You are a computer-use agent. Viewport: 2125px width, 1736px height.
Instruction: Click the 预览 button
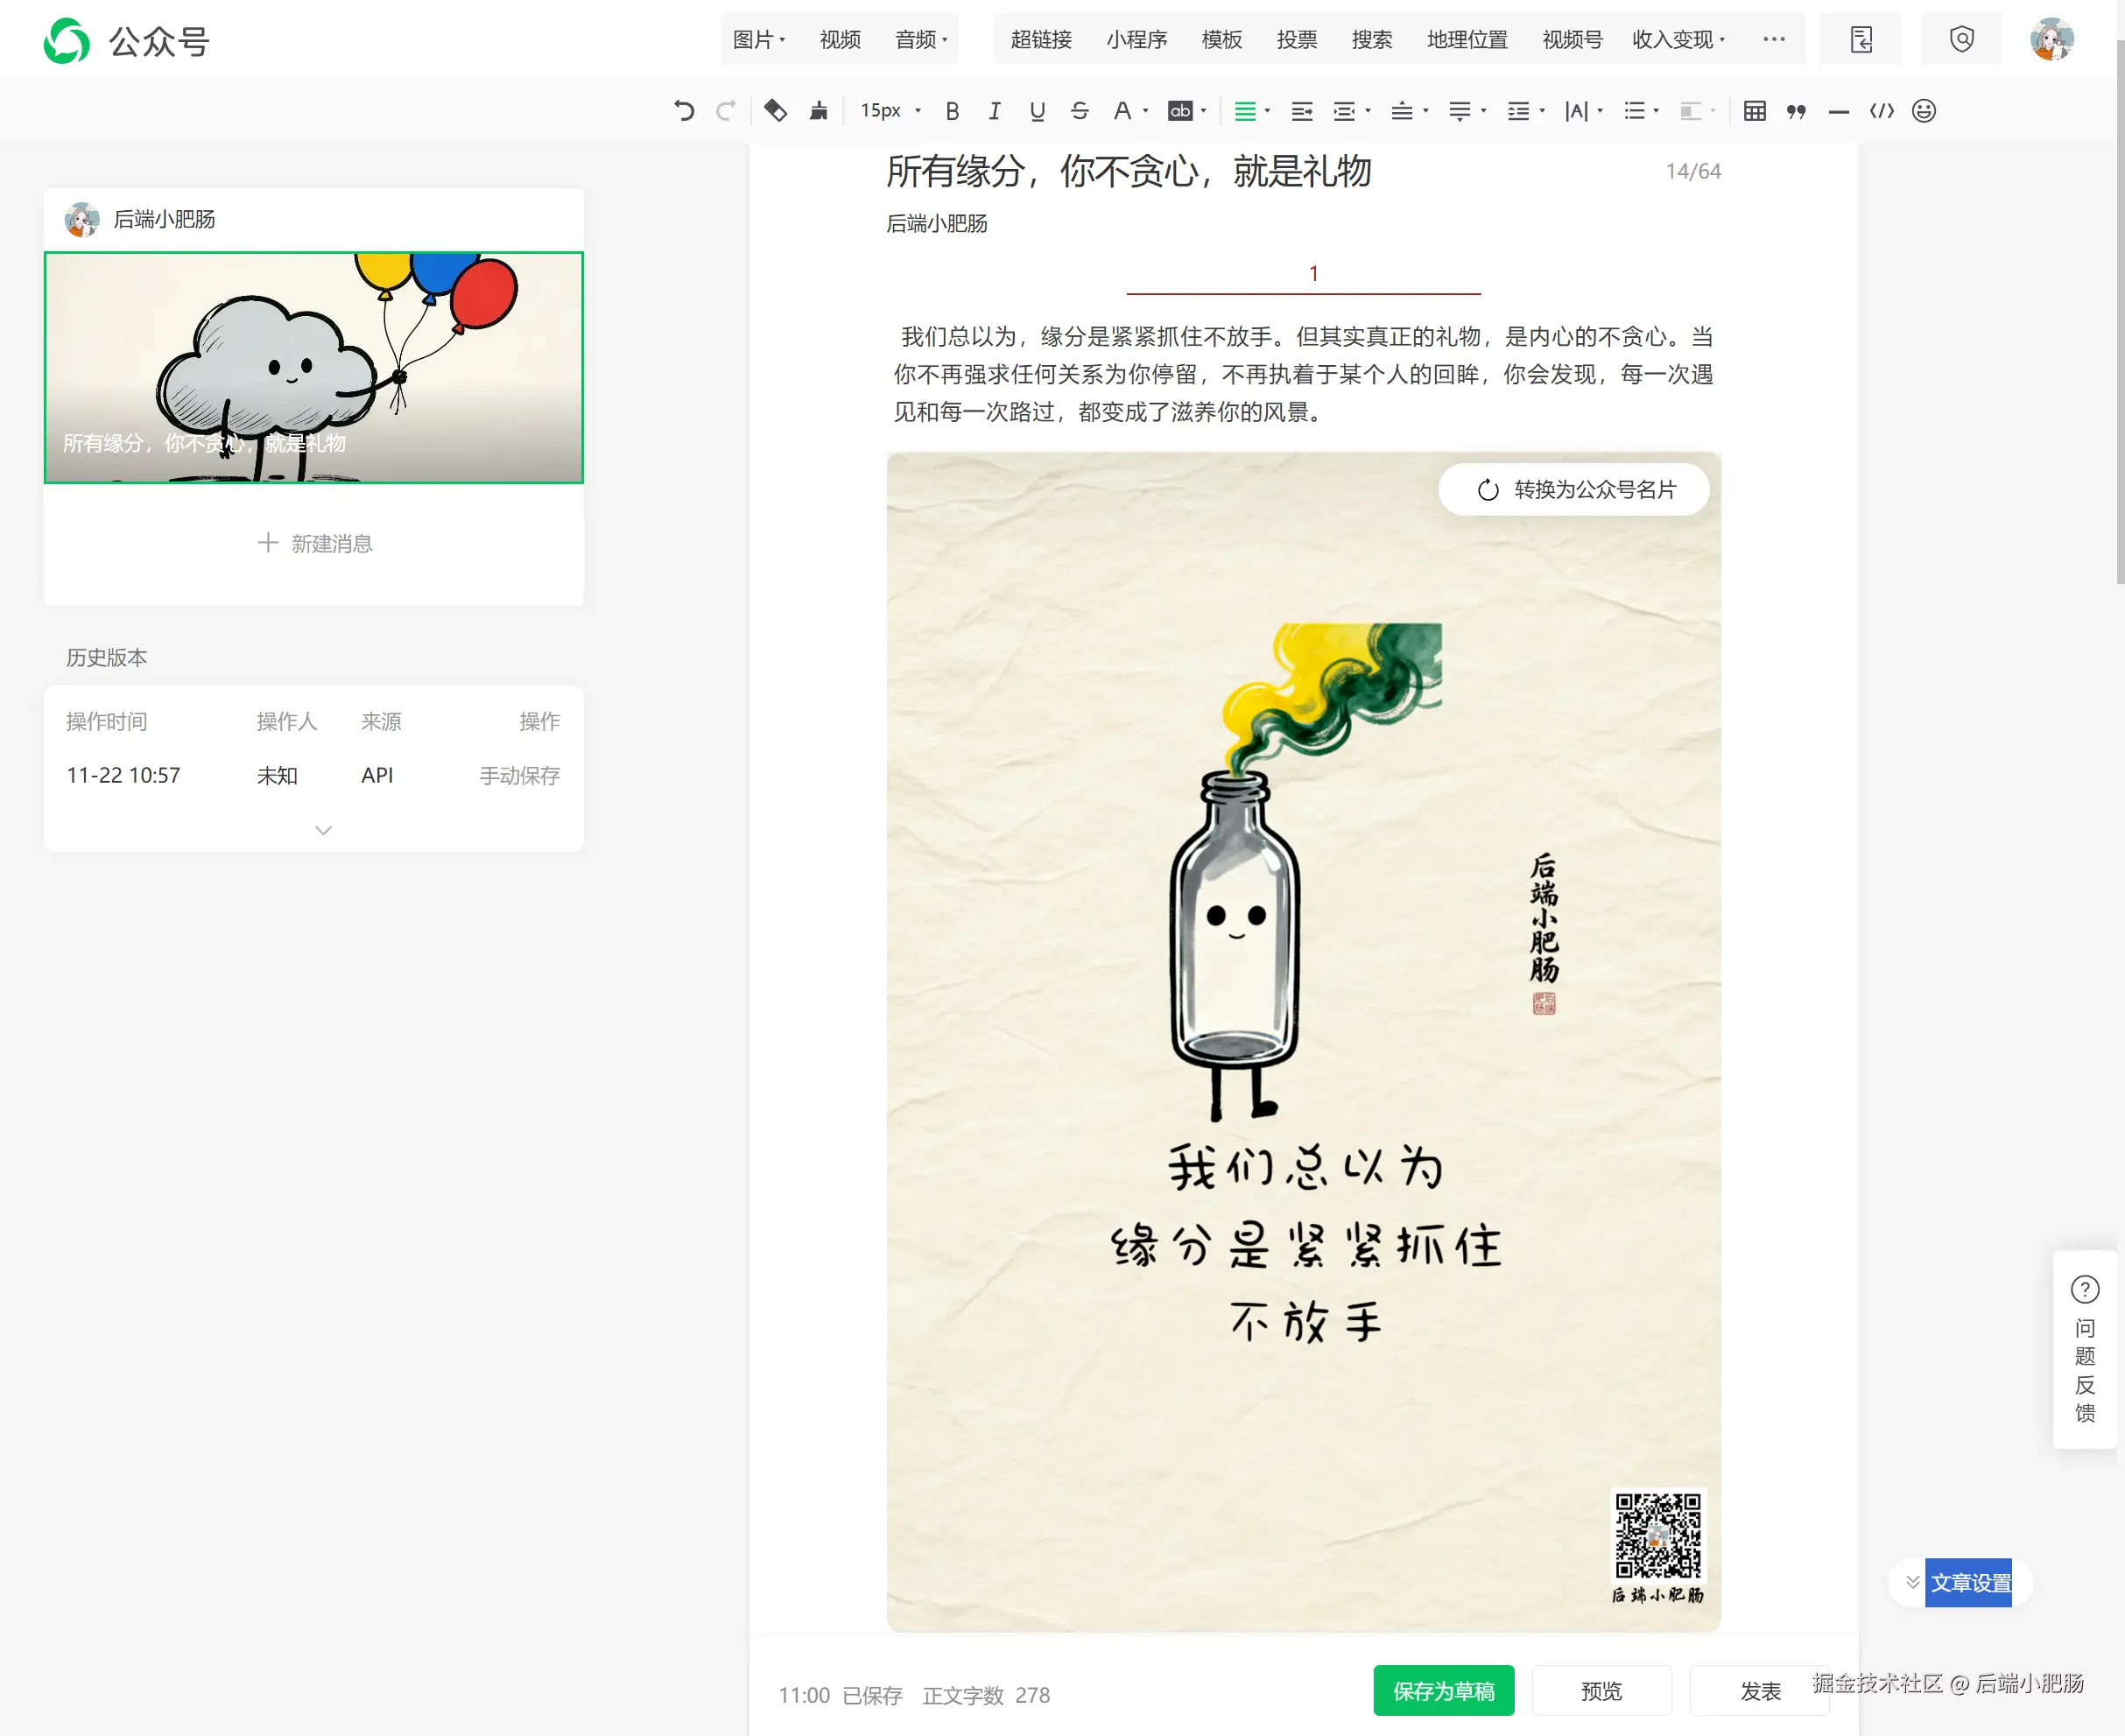point(1601,1691)
